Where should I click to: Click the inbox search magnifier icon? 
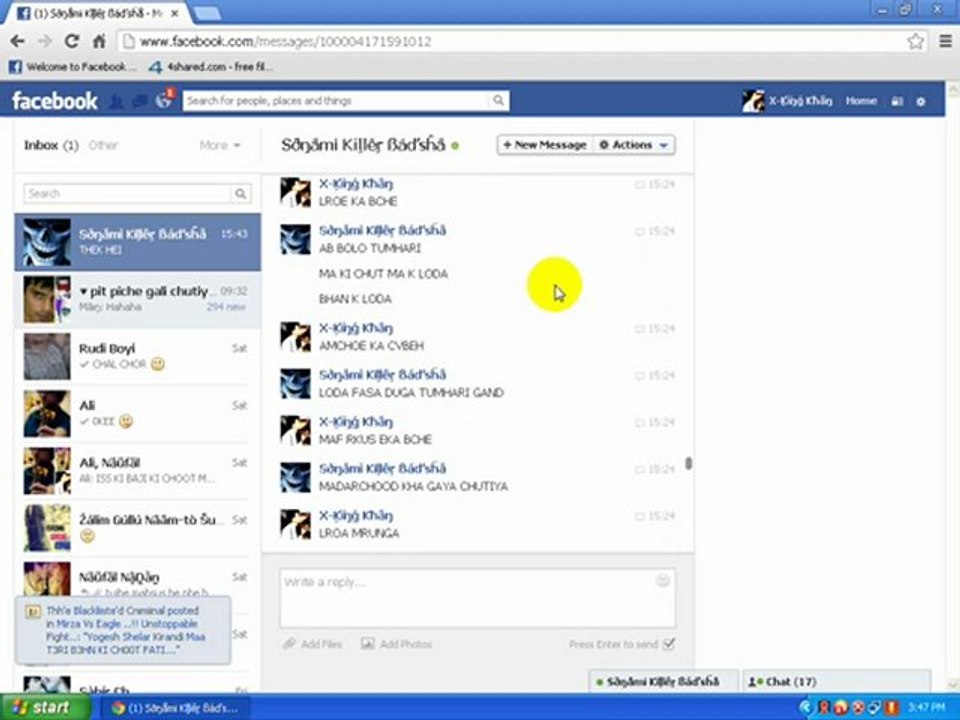point(241,193)
